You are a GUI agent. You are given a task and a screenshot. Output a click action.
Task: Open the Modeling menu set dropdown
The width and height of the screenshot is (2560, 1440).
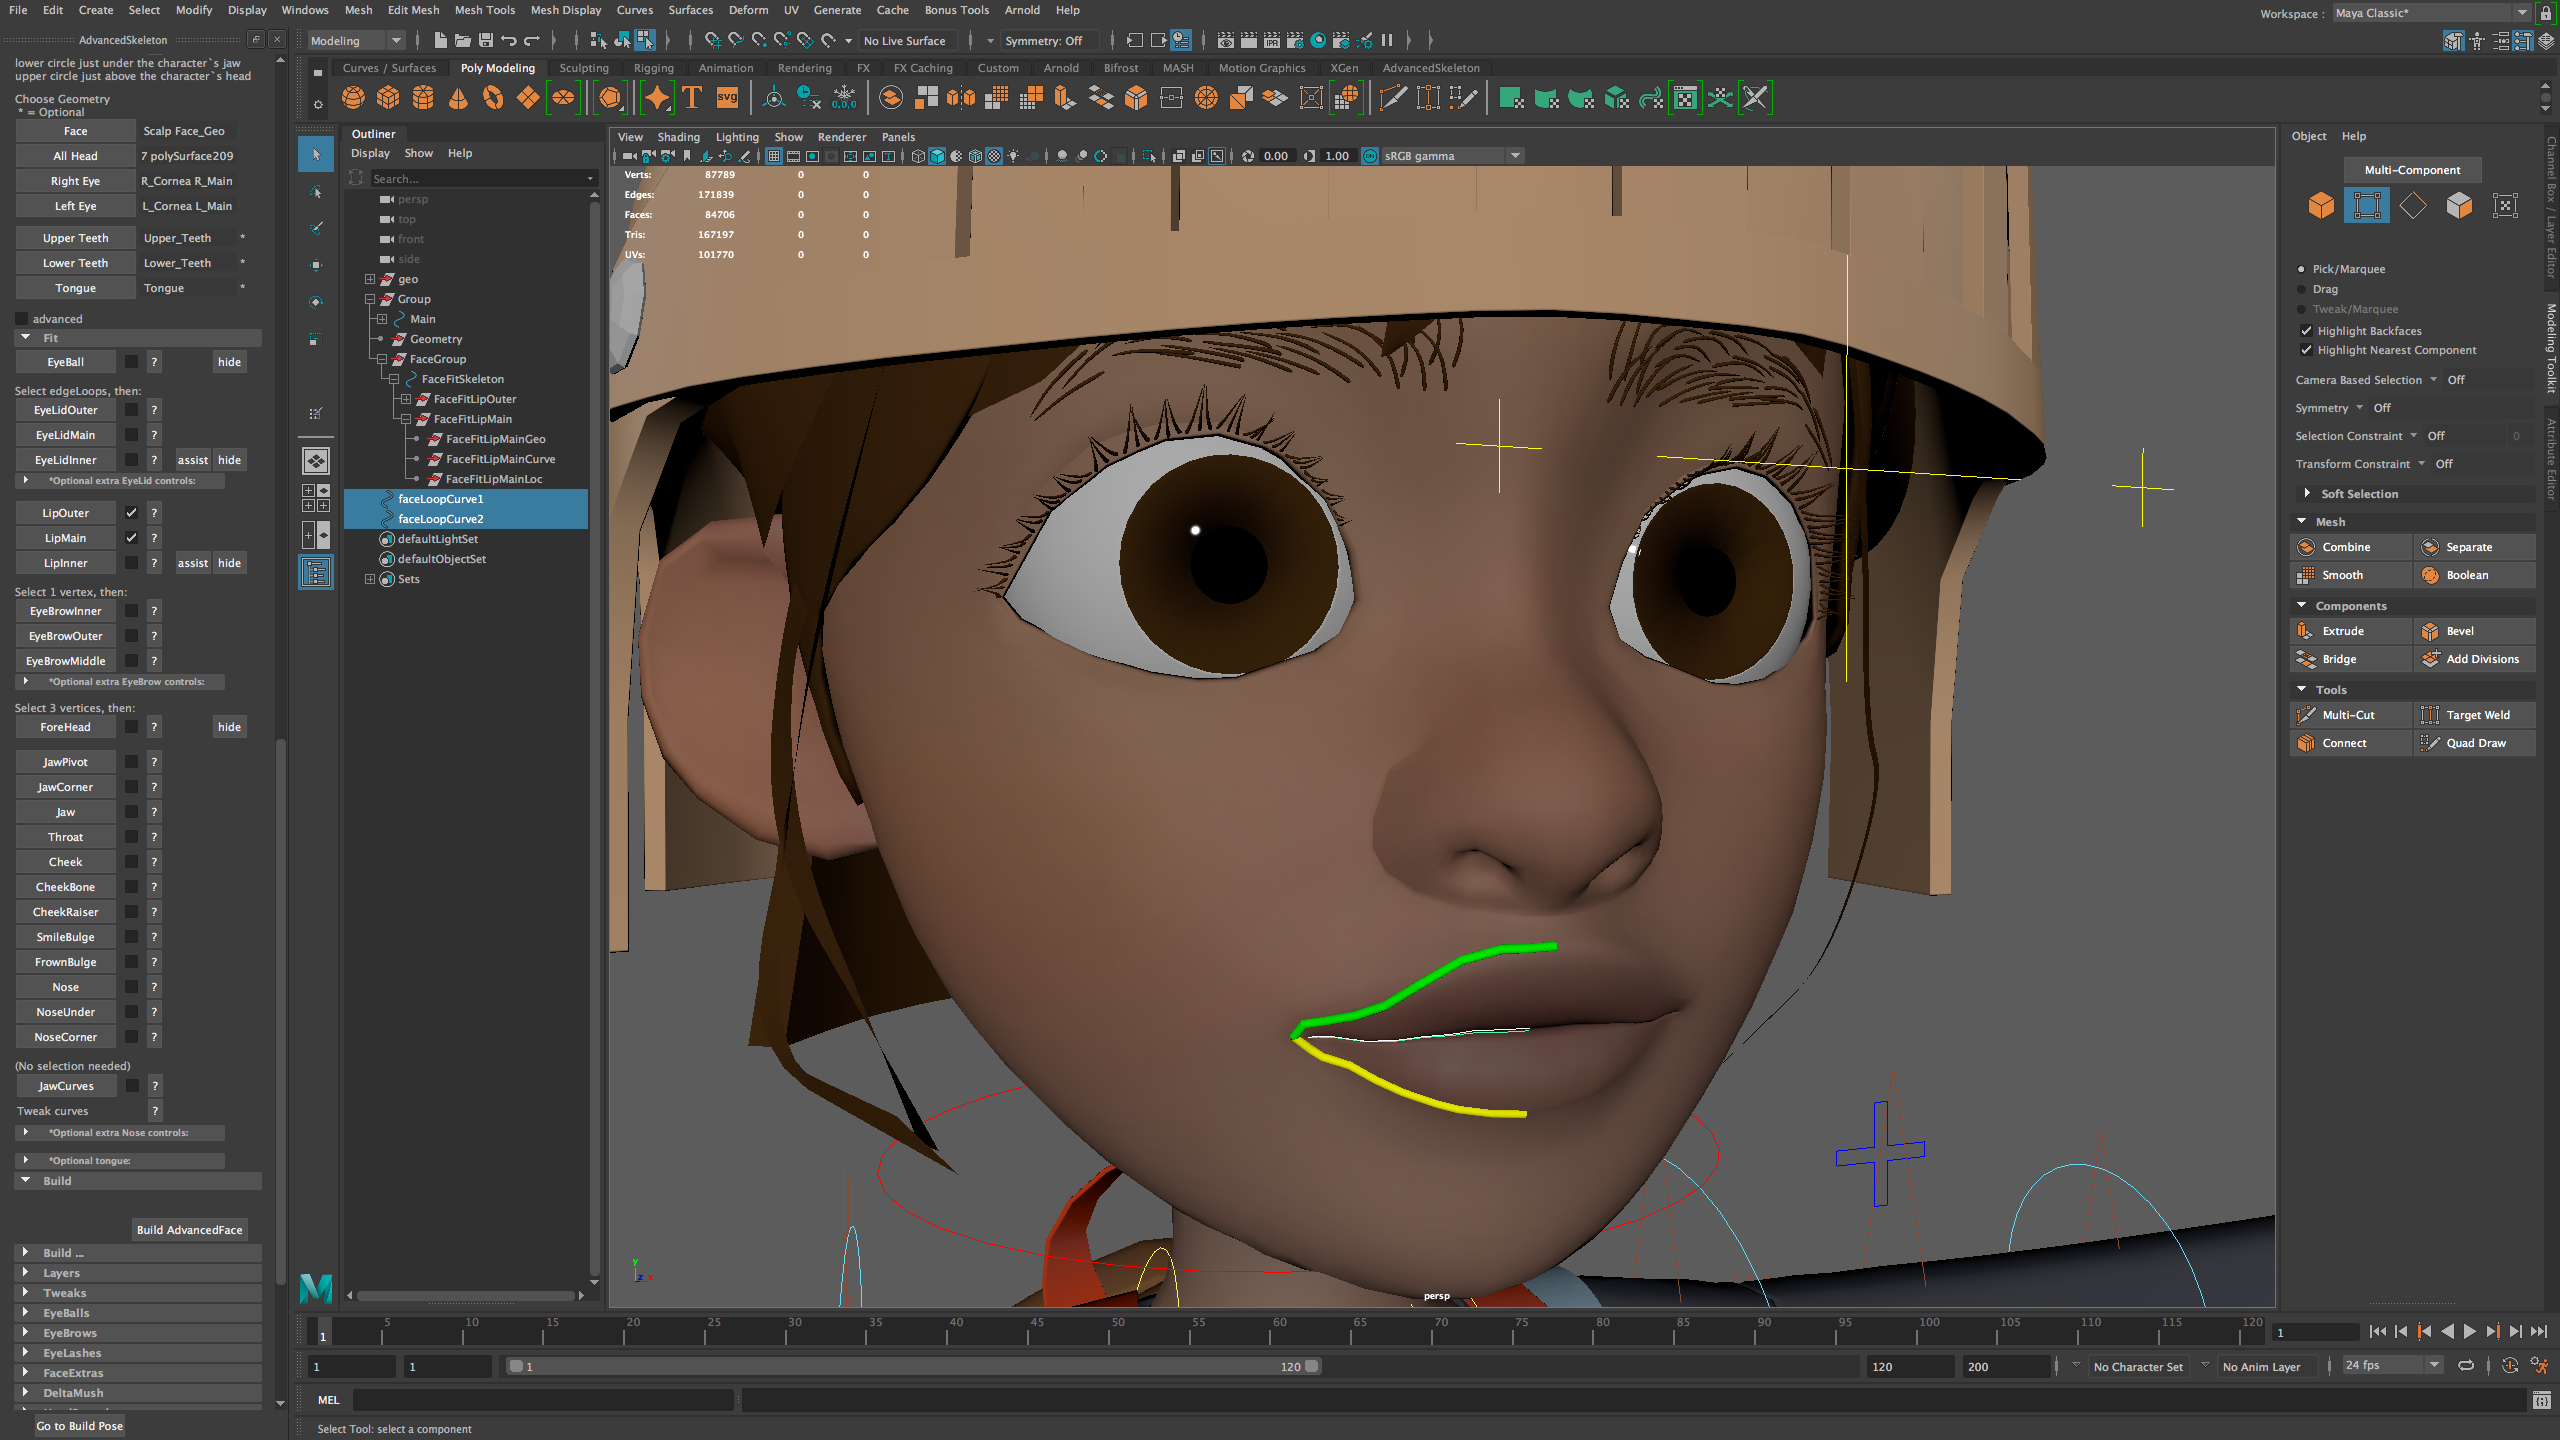[356, 41]
